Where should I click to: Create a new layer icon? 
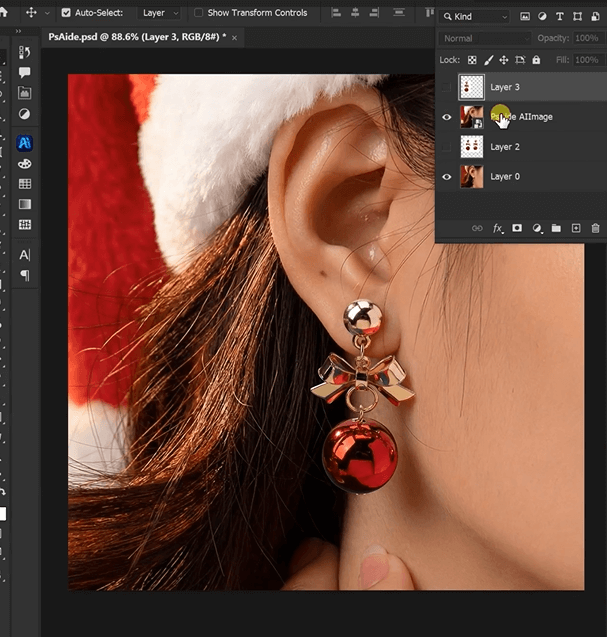(x=576, y=228)
